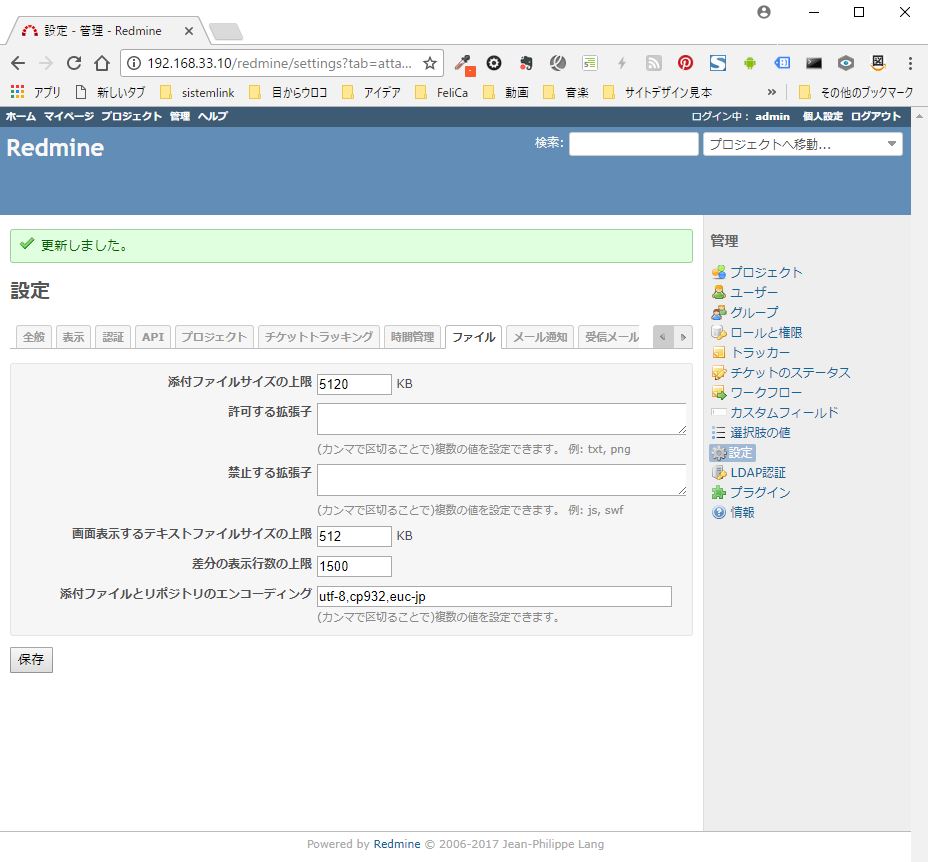The width and height of the screenshot is (928, 862).
Task: Click the 許可する拡張子 text area
Action: click(501, 419)
